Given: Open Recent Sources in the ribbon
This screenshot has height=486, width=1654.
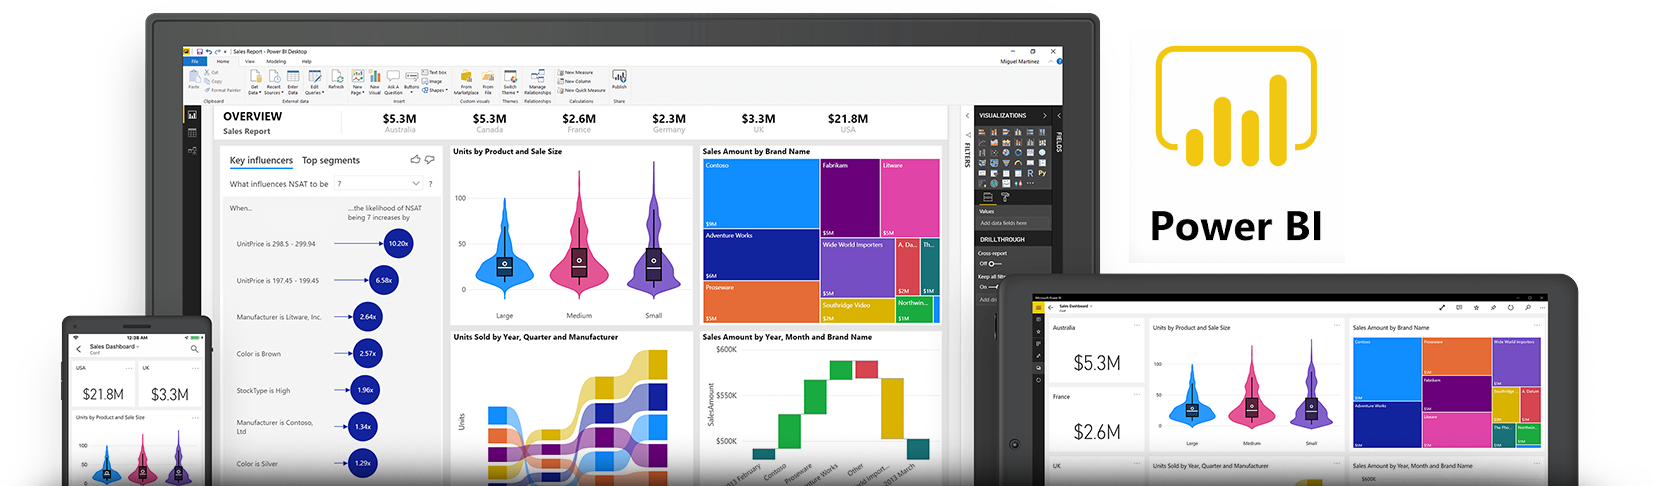Looking at the screenshot, I should 274,82.
